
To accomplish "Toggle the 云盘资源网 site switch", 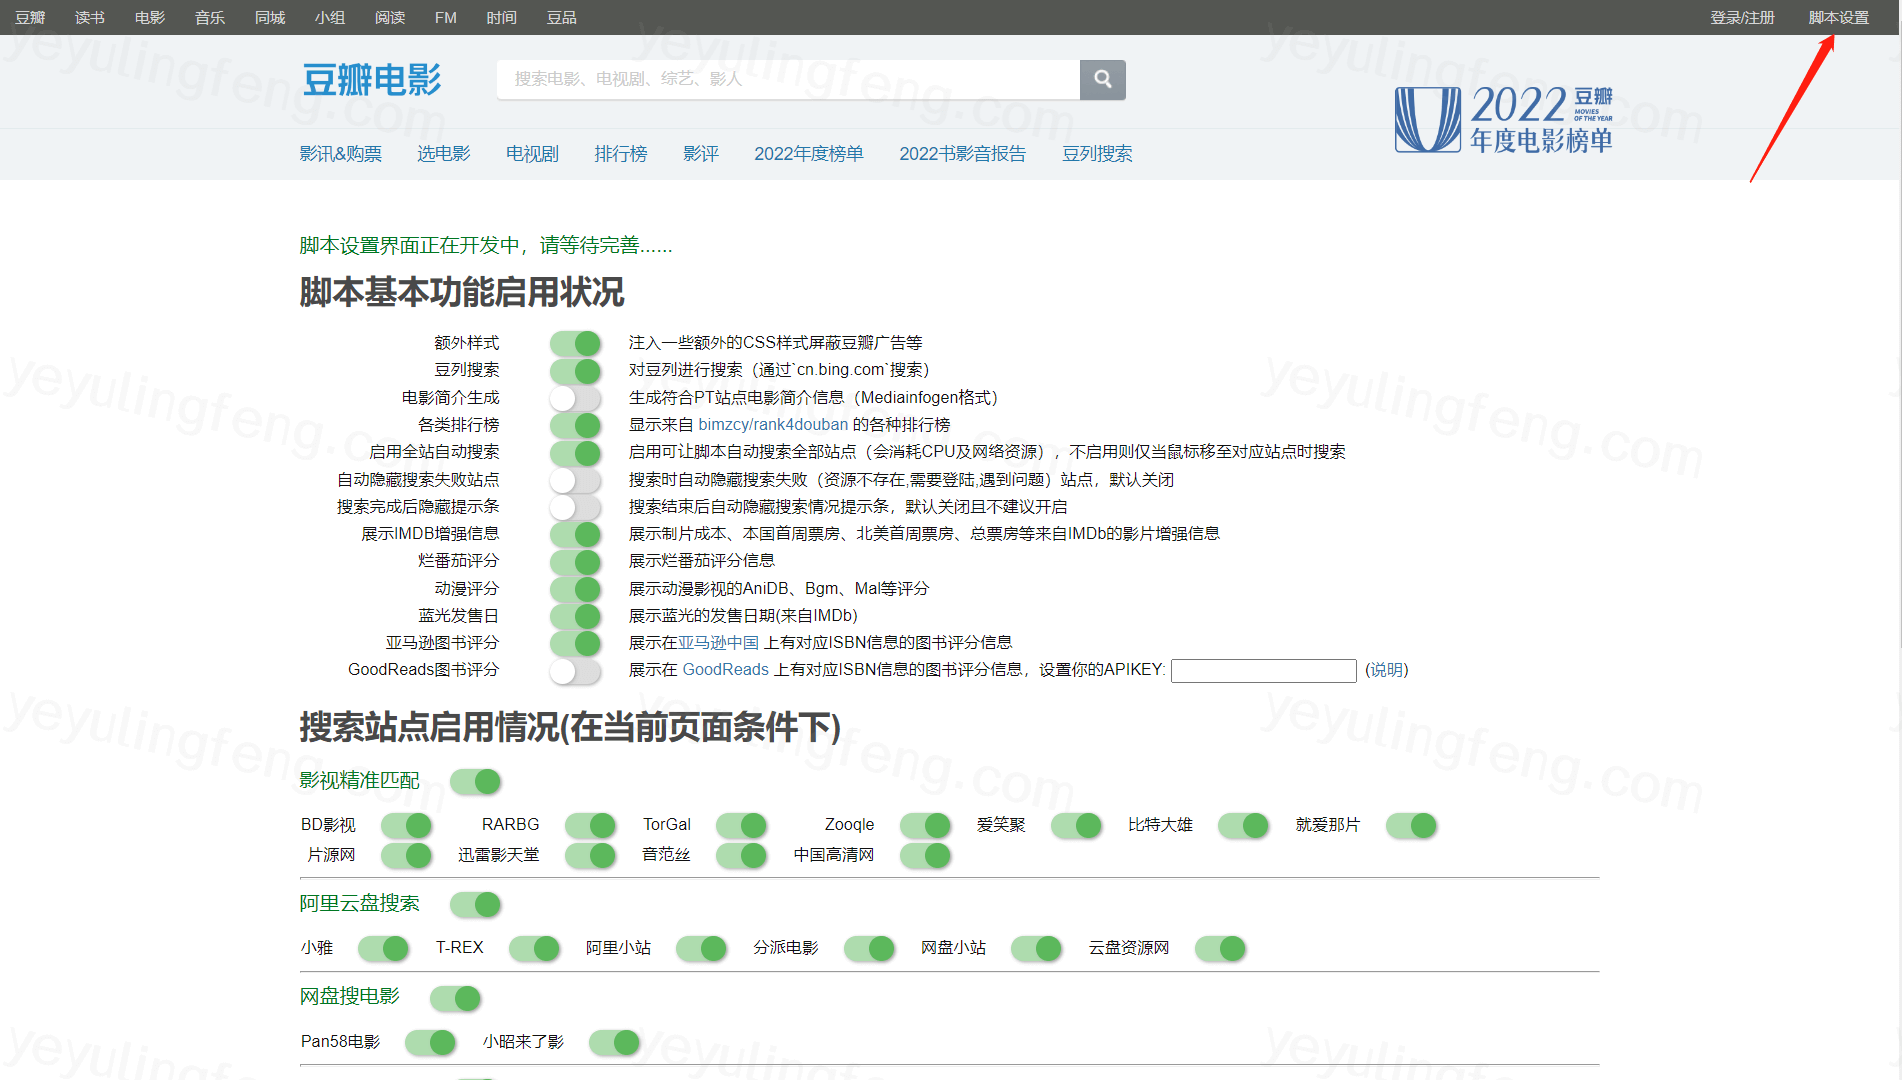I will [x=1220, y=948].
